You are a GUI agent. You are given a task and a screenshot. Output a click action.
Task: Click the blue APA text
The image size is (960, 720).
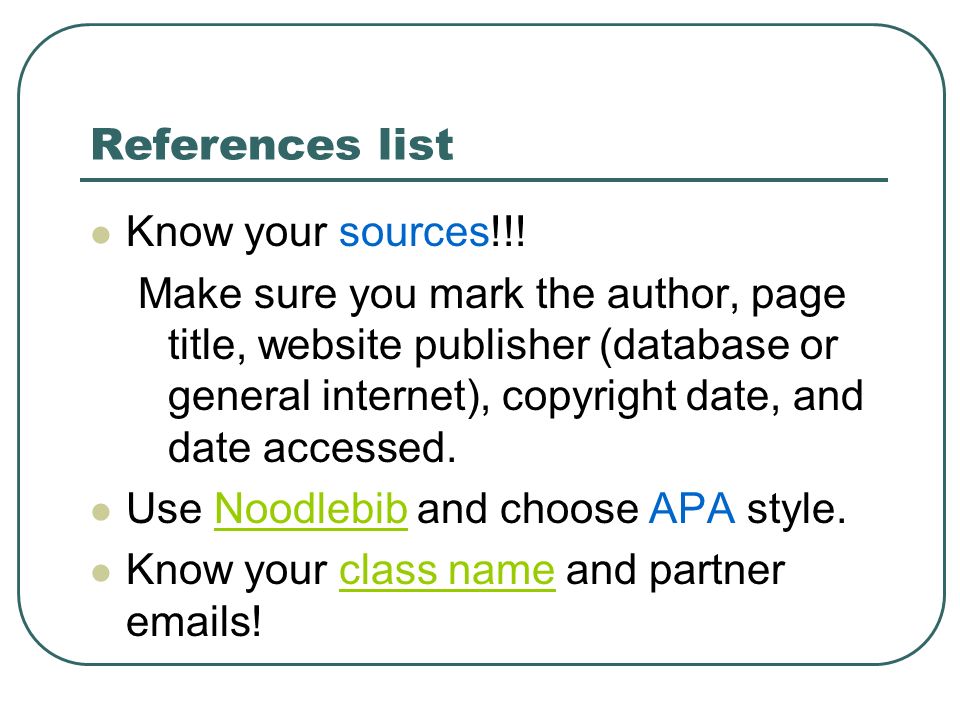coord(692,509)
